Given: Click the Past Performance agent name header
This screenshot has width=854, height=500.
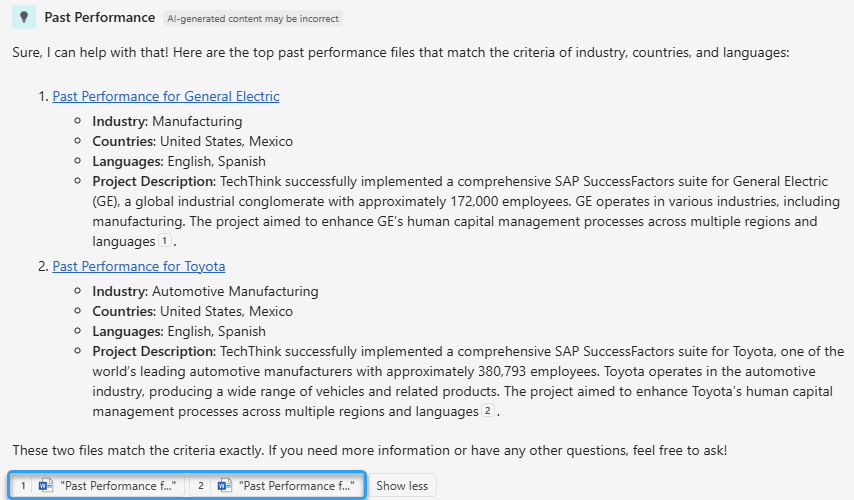Looking at the screenshot, I should (x=100, y=18).
